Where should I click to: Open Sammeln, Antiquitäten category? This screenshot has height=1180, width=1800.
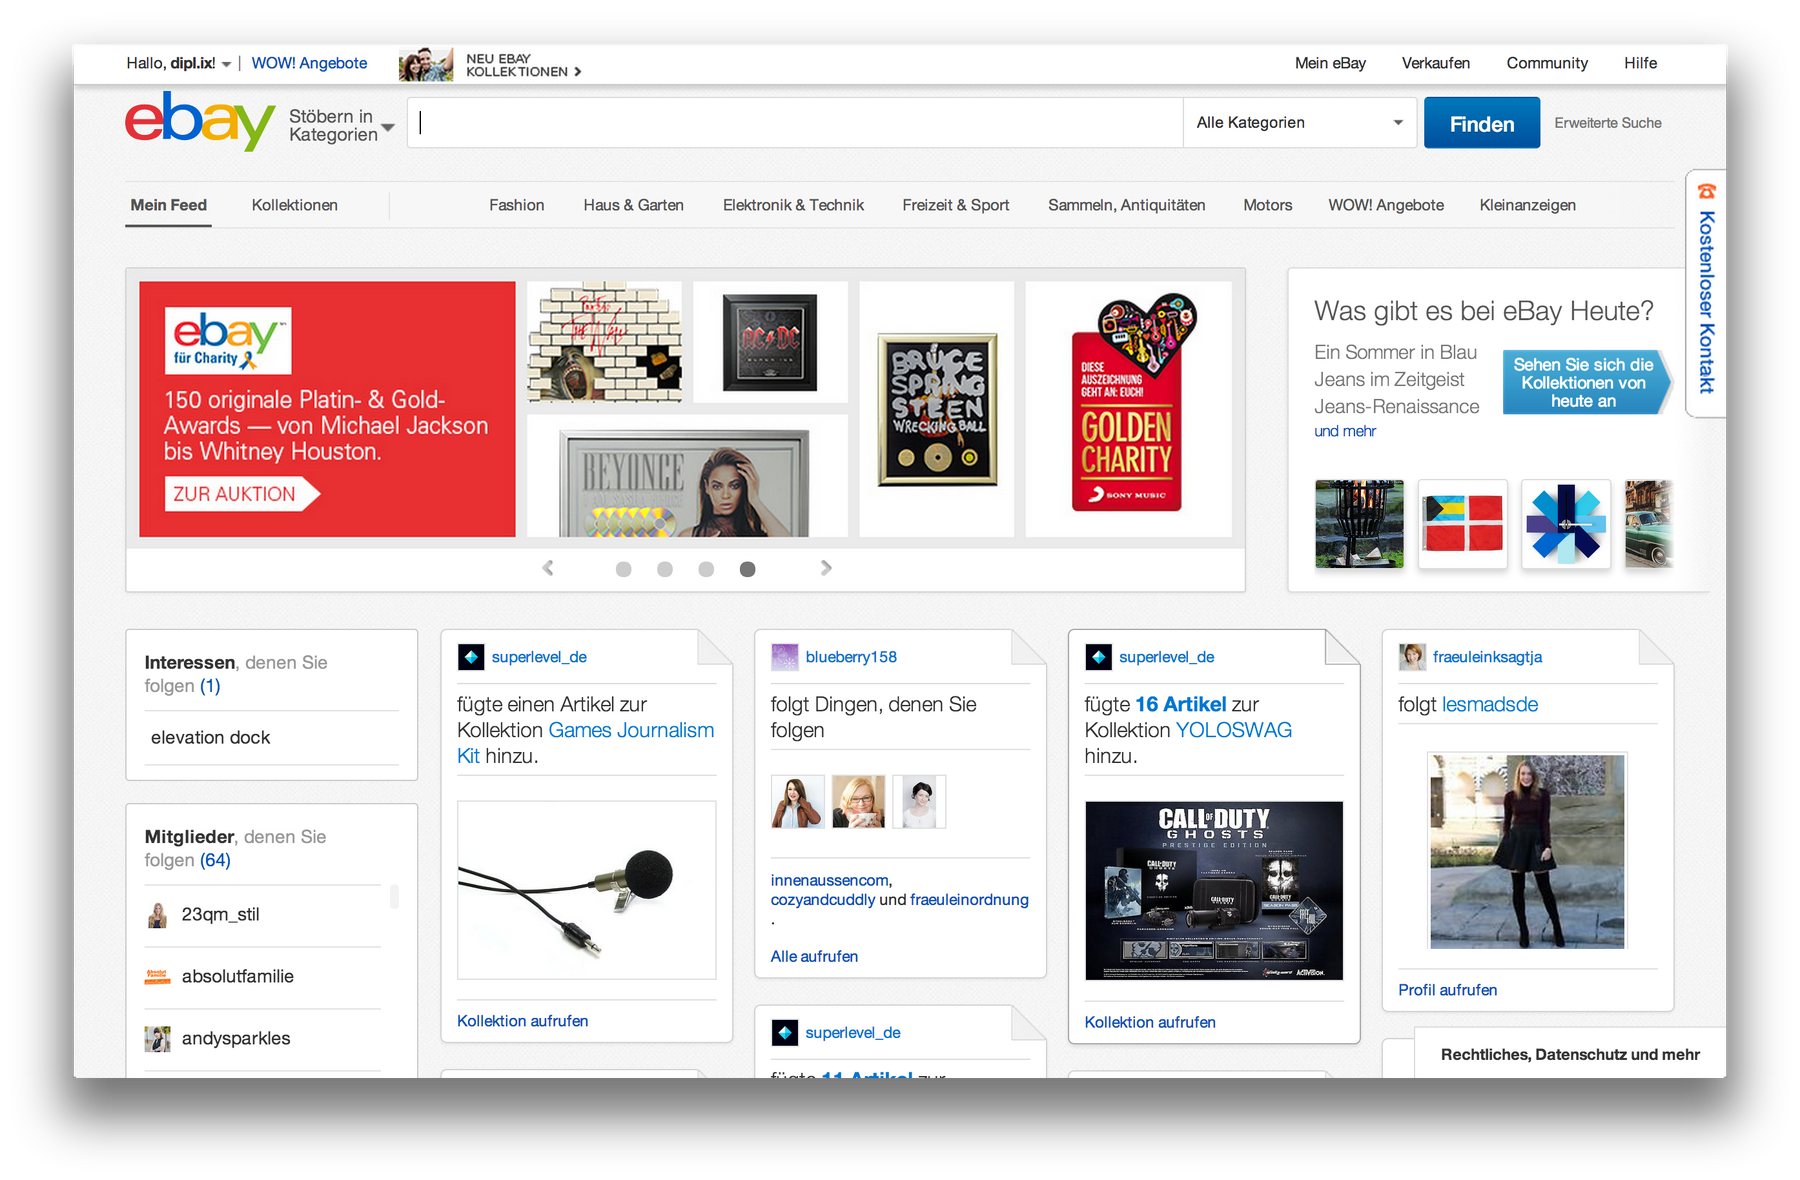[1127, 205]
